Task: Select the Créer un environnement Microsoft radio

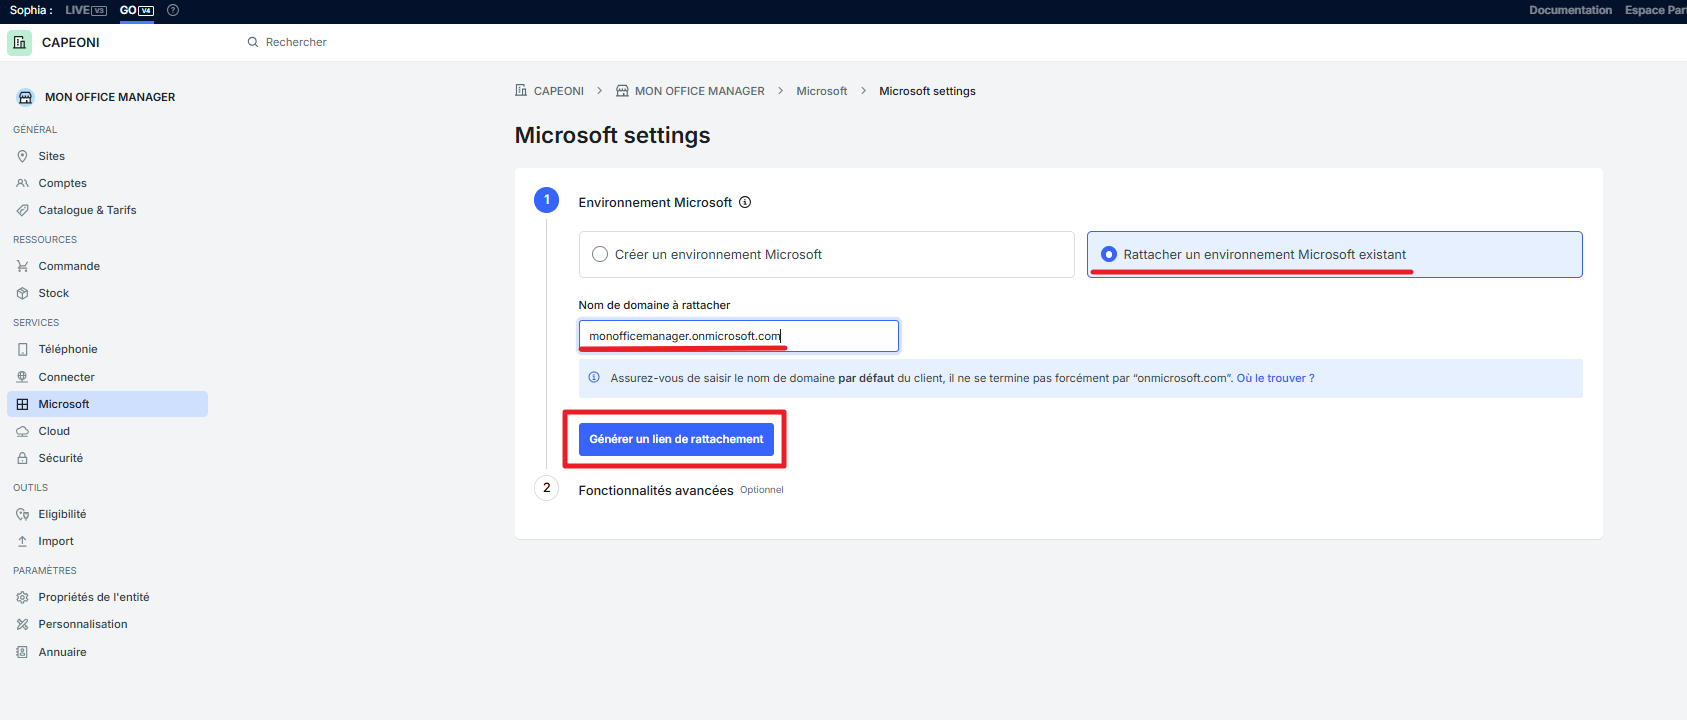Action: click(600, 254)
